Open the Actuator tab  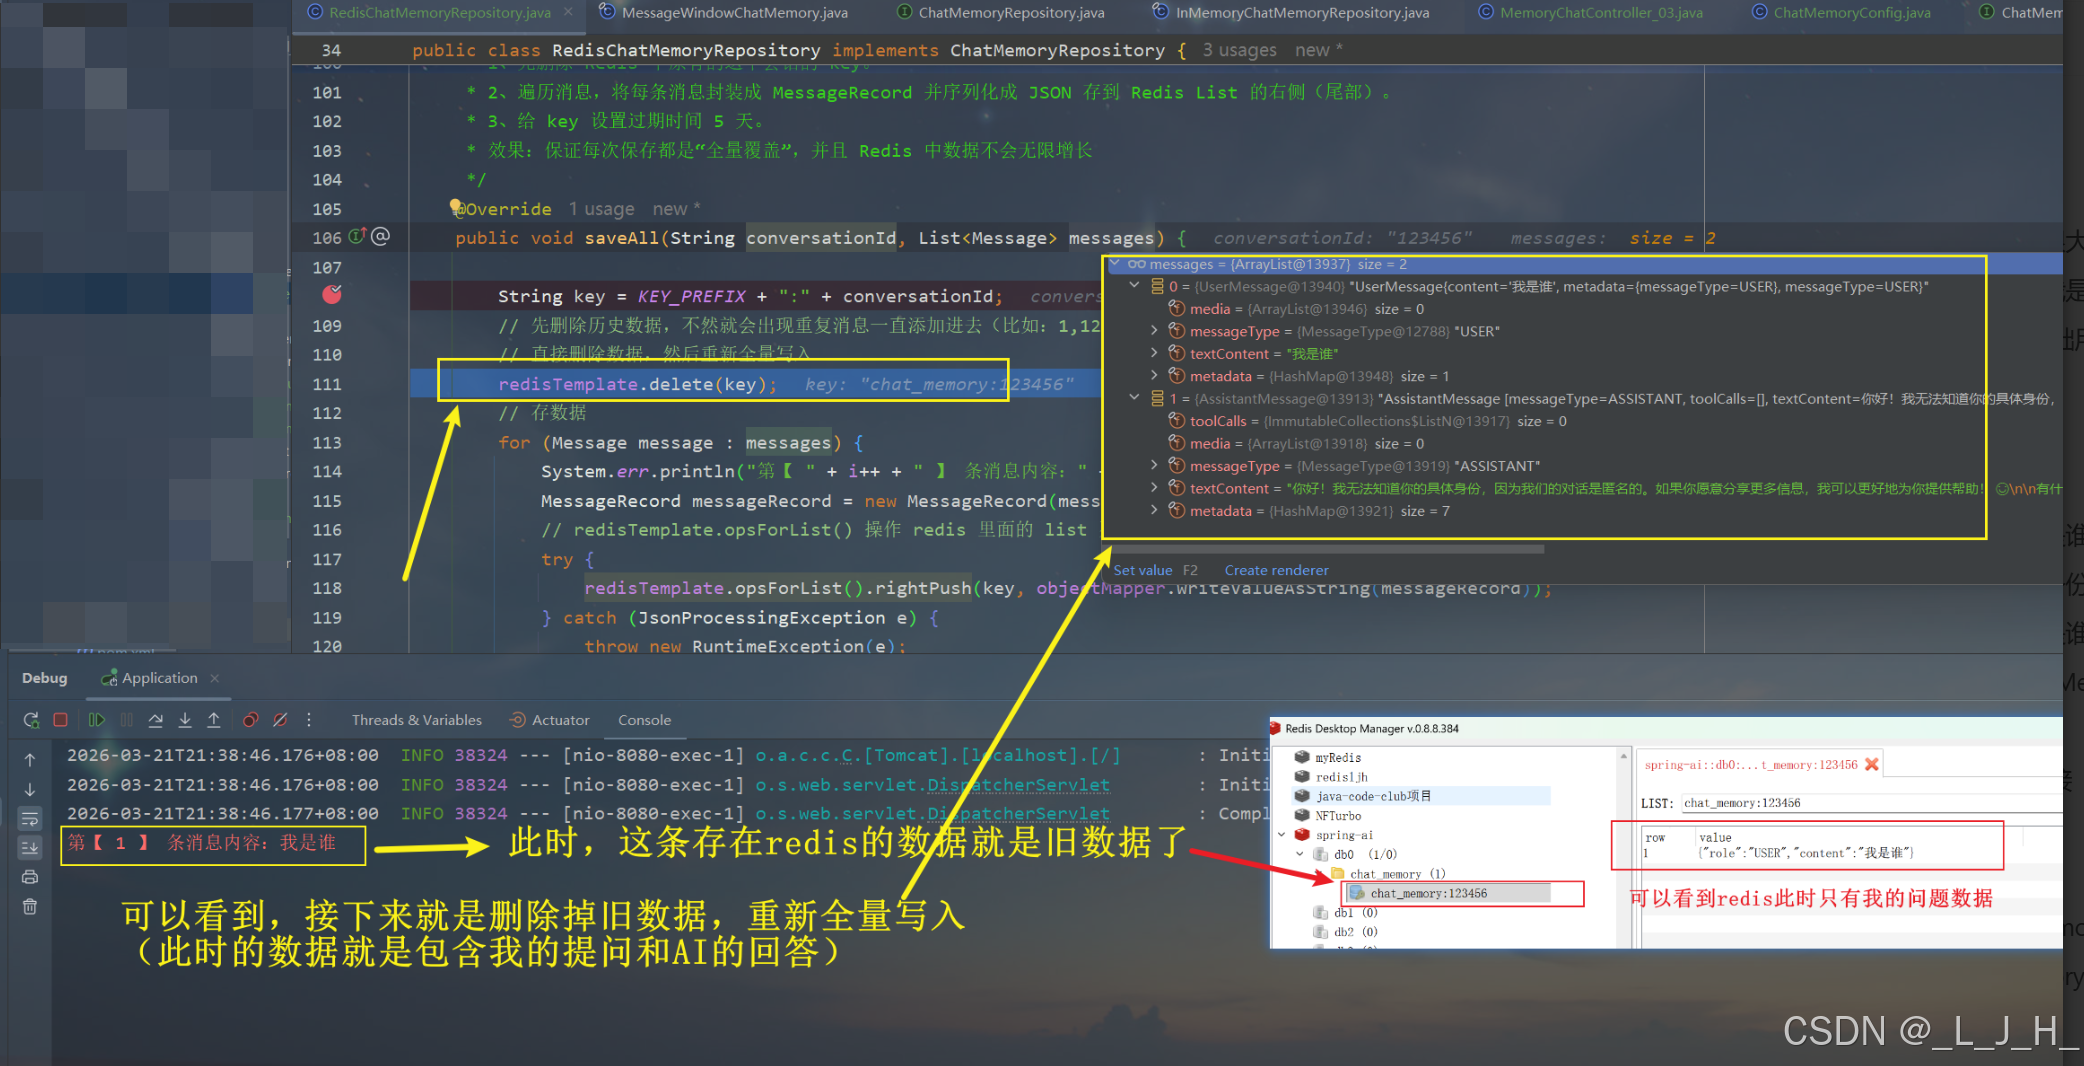tap(550, 720)
